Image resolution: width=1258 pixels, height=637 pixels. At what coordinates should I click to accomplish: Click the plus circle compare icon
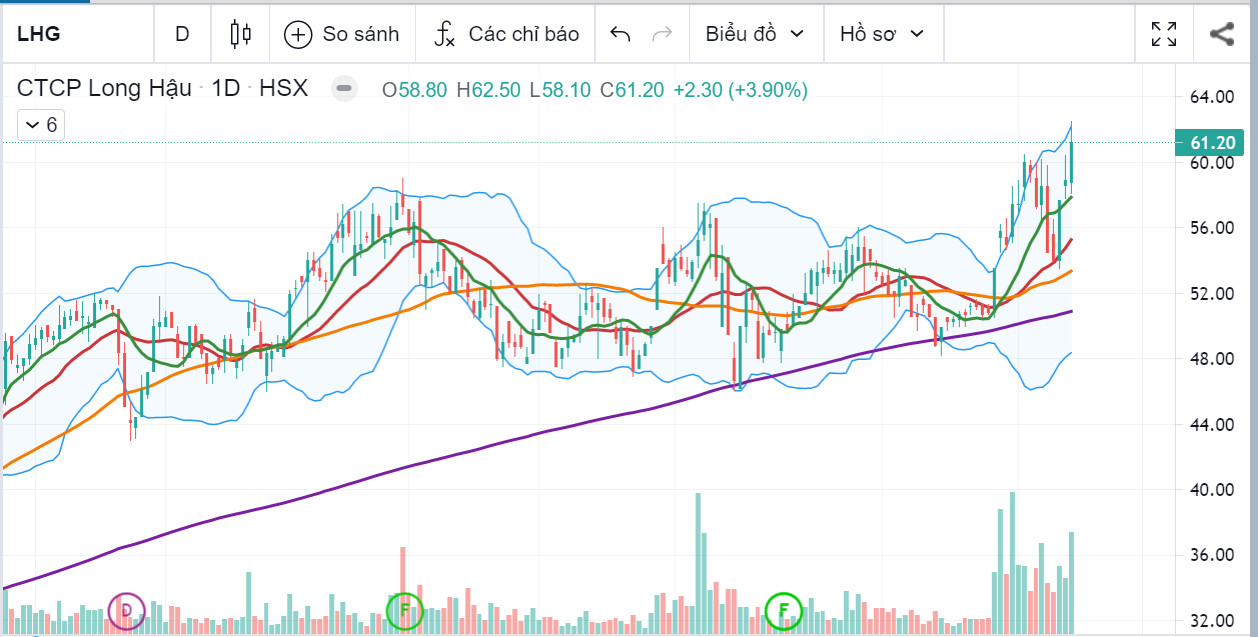298,34
